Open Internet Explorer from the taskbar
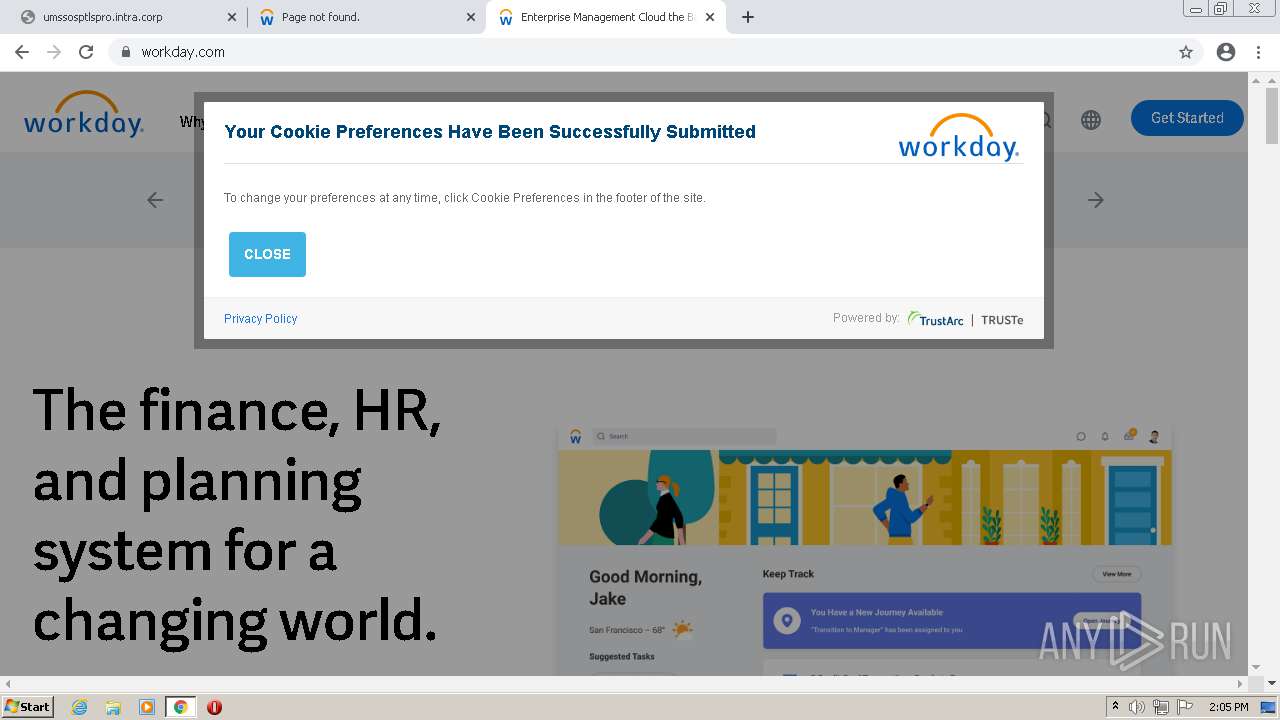Viewport: 1280px width, 720px height. (80, 707)
